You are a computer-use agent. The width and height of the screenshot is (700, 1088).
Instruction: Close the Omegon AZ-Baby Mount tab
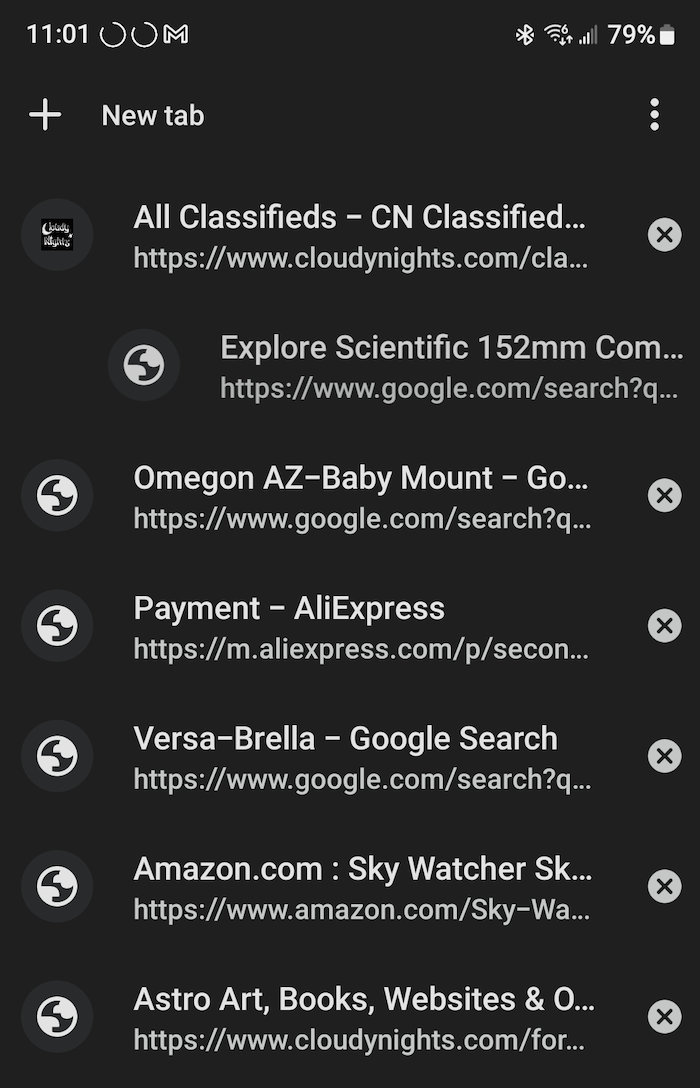pyautogui.click(x=664, y=495)
